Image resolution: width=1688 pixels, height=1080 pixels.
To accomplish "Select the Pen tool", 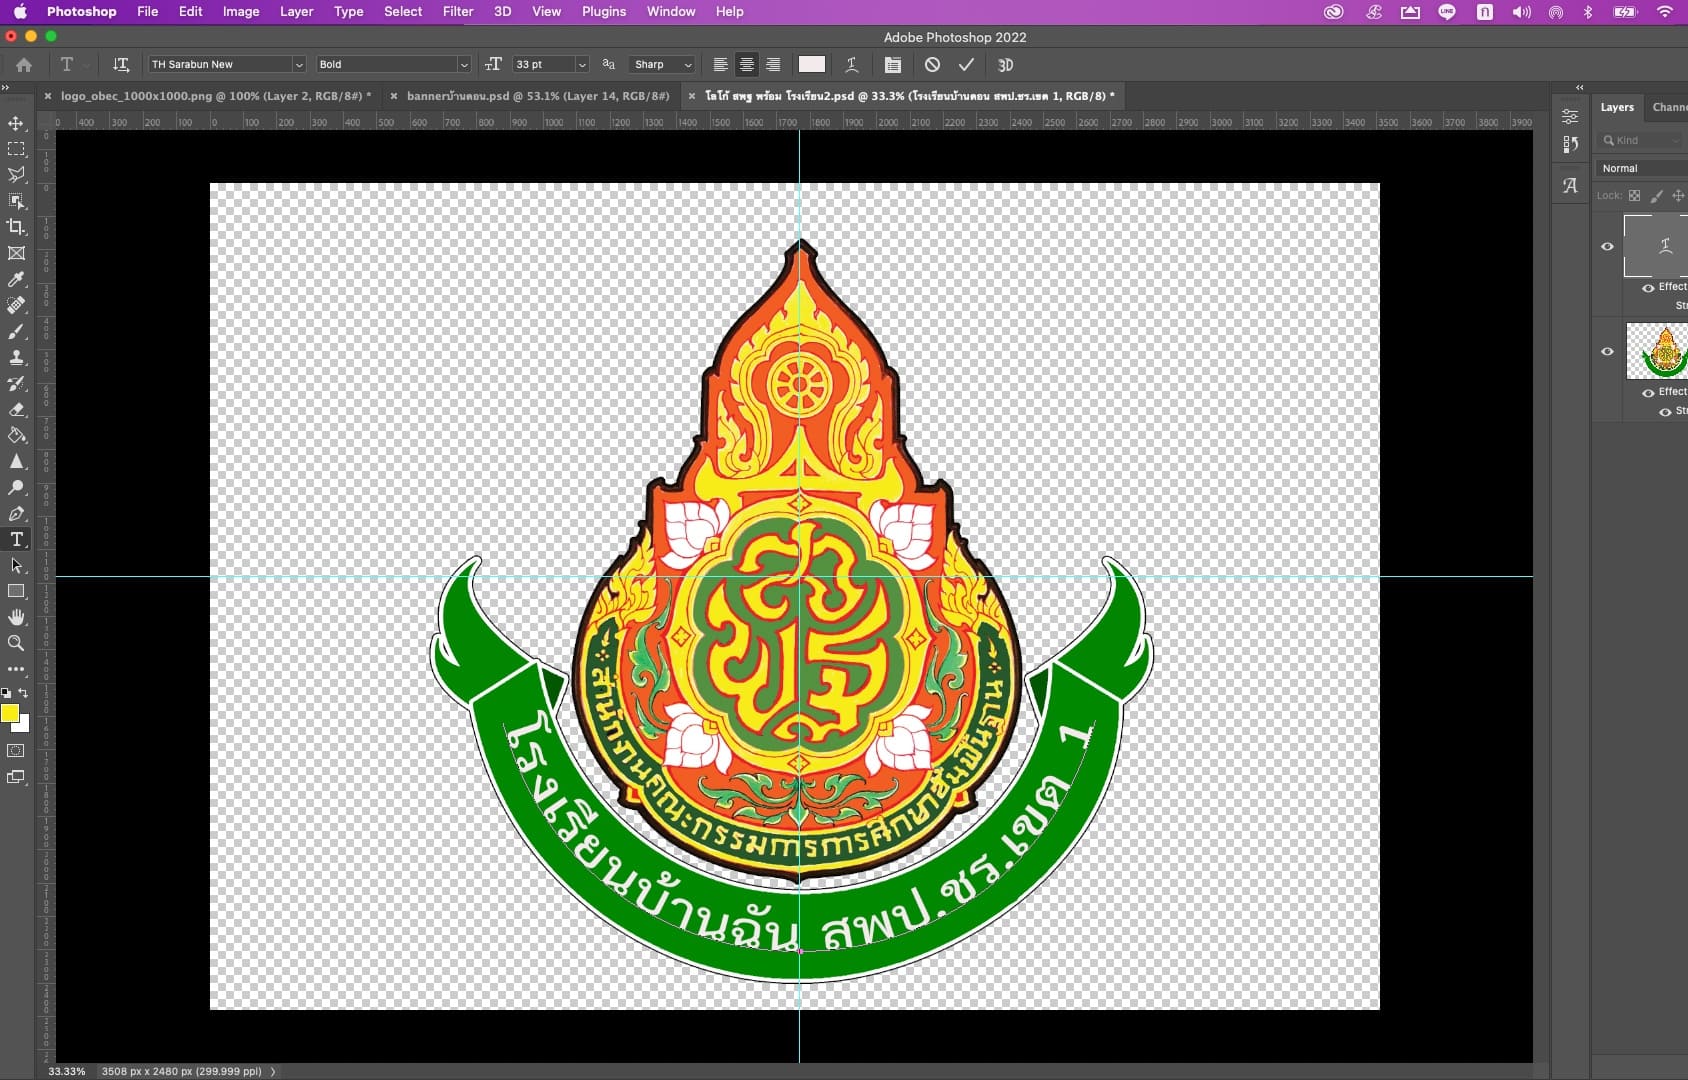I will point(16,513).
